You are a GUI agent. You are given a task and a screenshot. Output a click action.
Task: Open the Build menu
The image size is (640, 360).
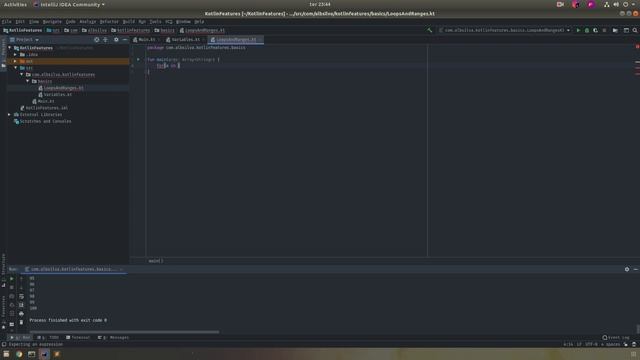[x=129, y=22]
